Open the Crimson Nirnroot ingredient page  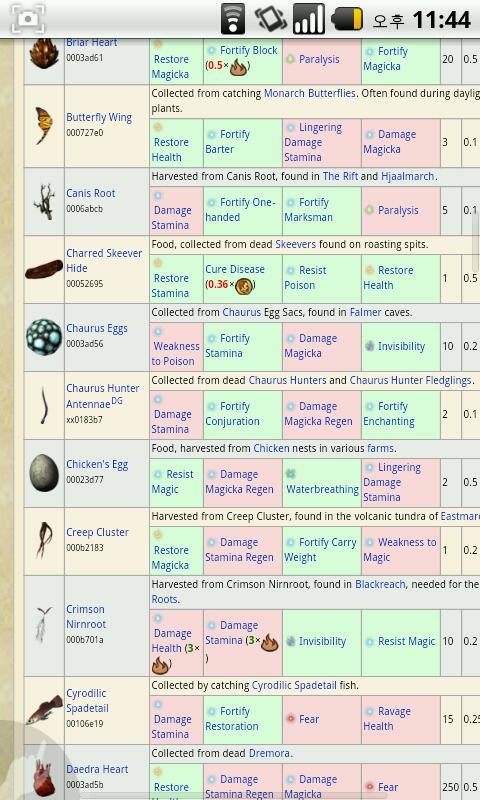click(x=86, y=616)
